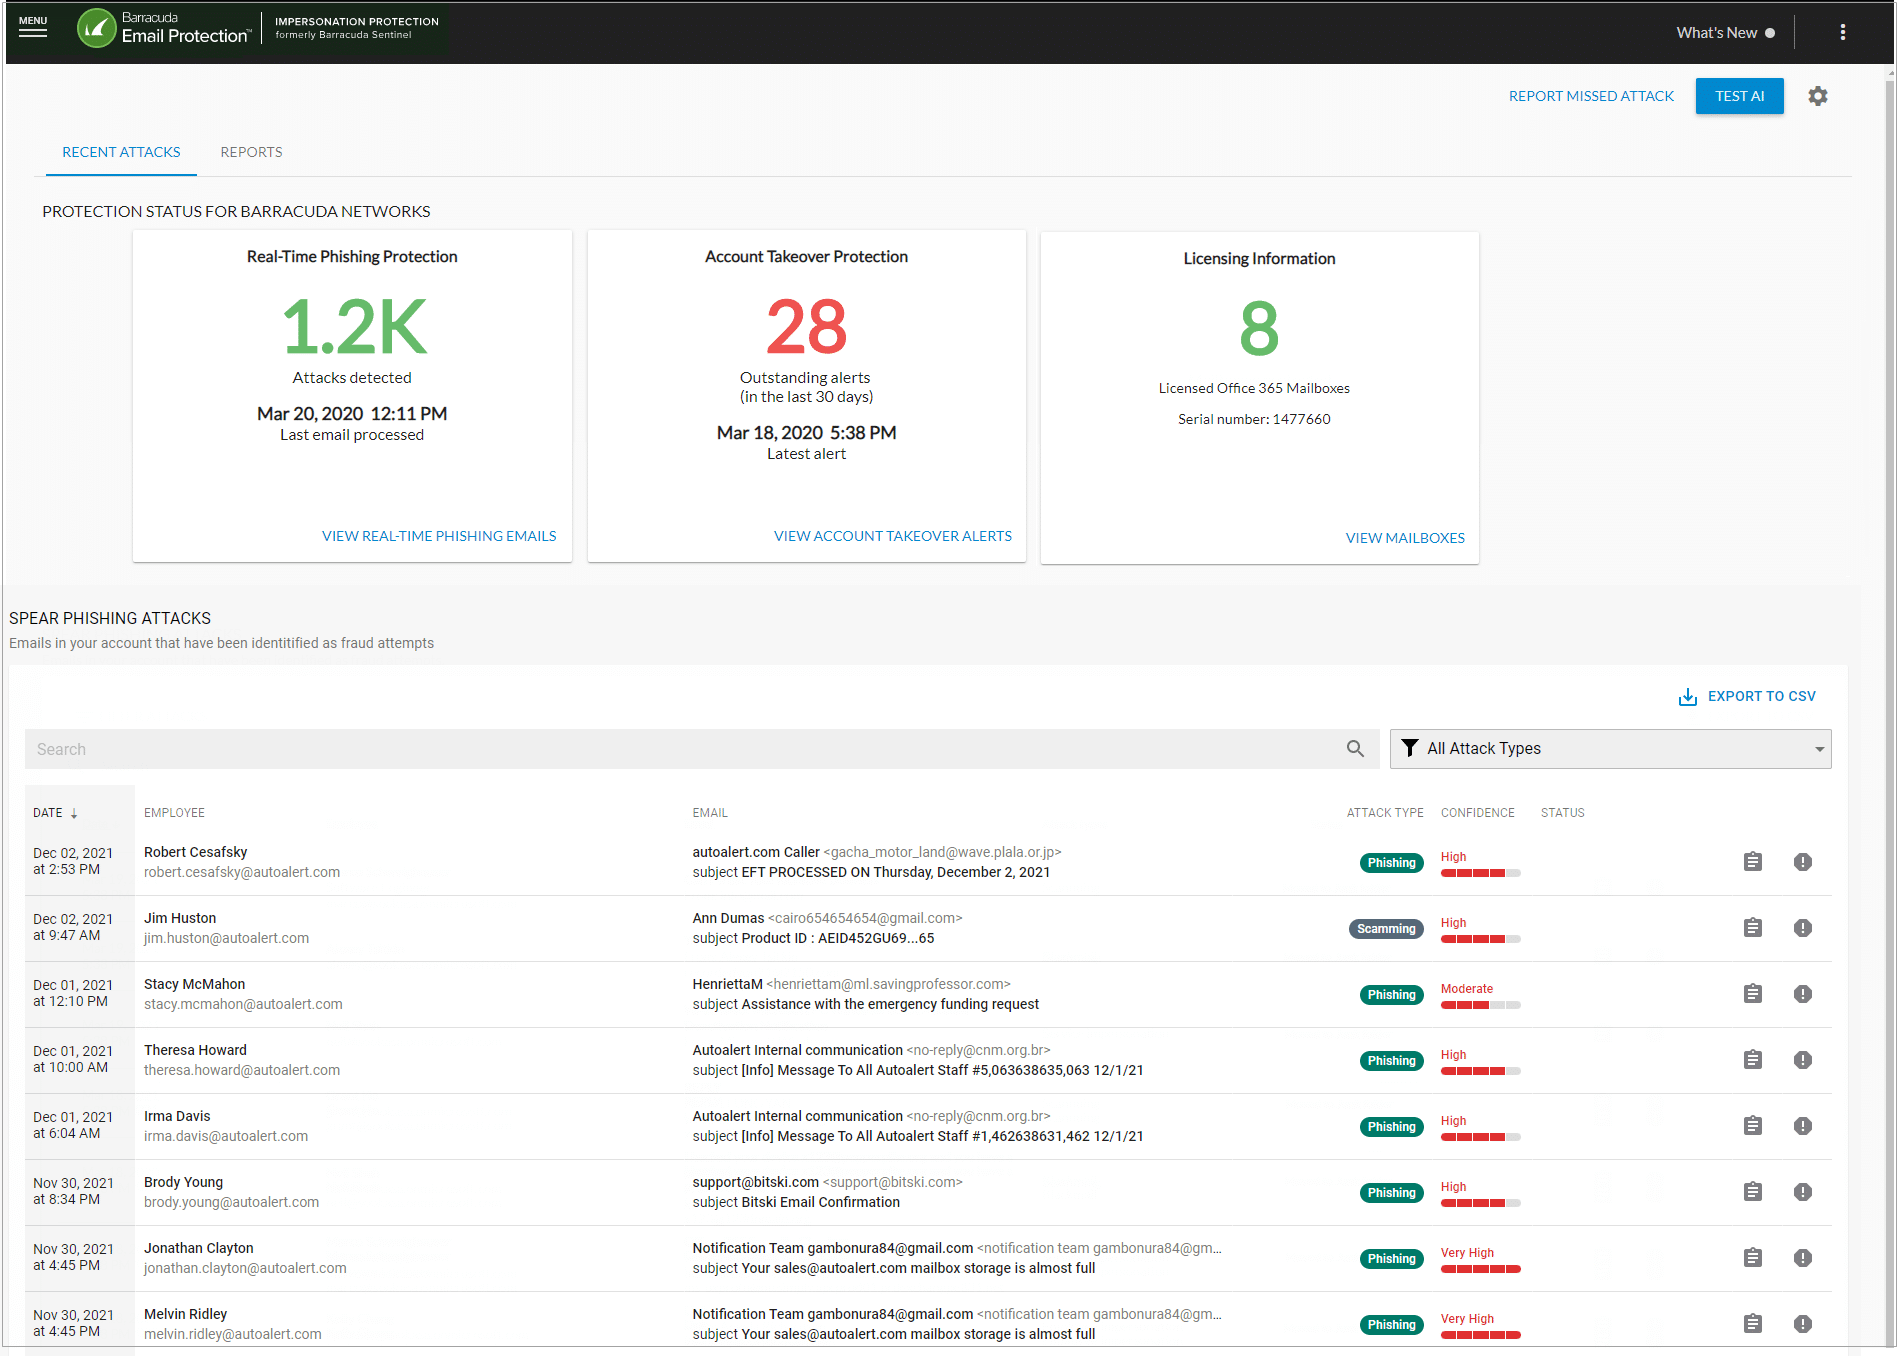Click the EMPLOYEE column header

click(x=174, y=813)
